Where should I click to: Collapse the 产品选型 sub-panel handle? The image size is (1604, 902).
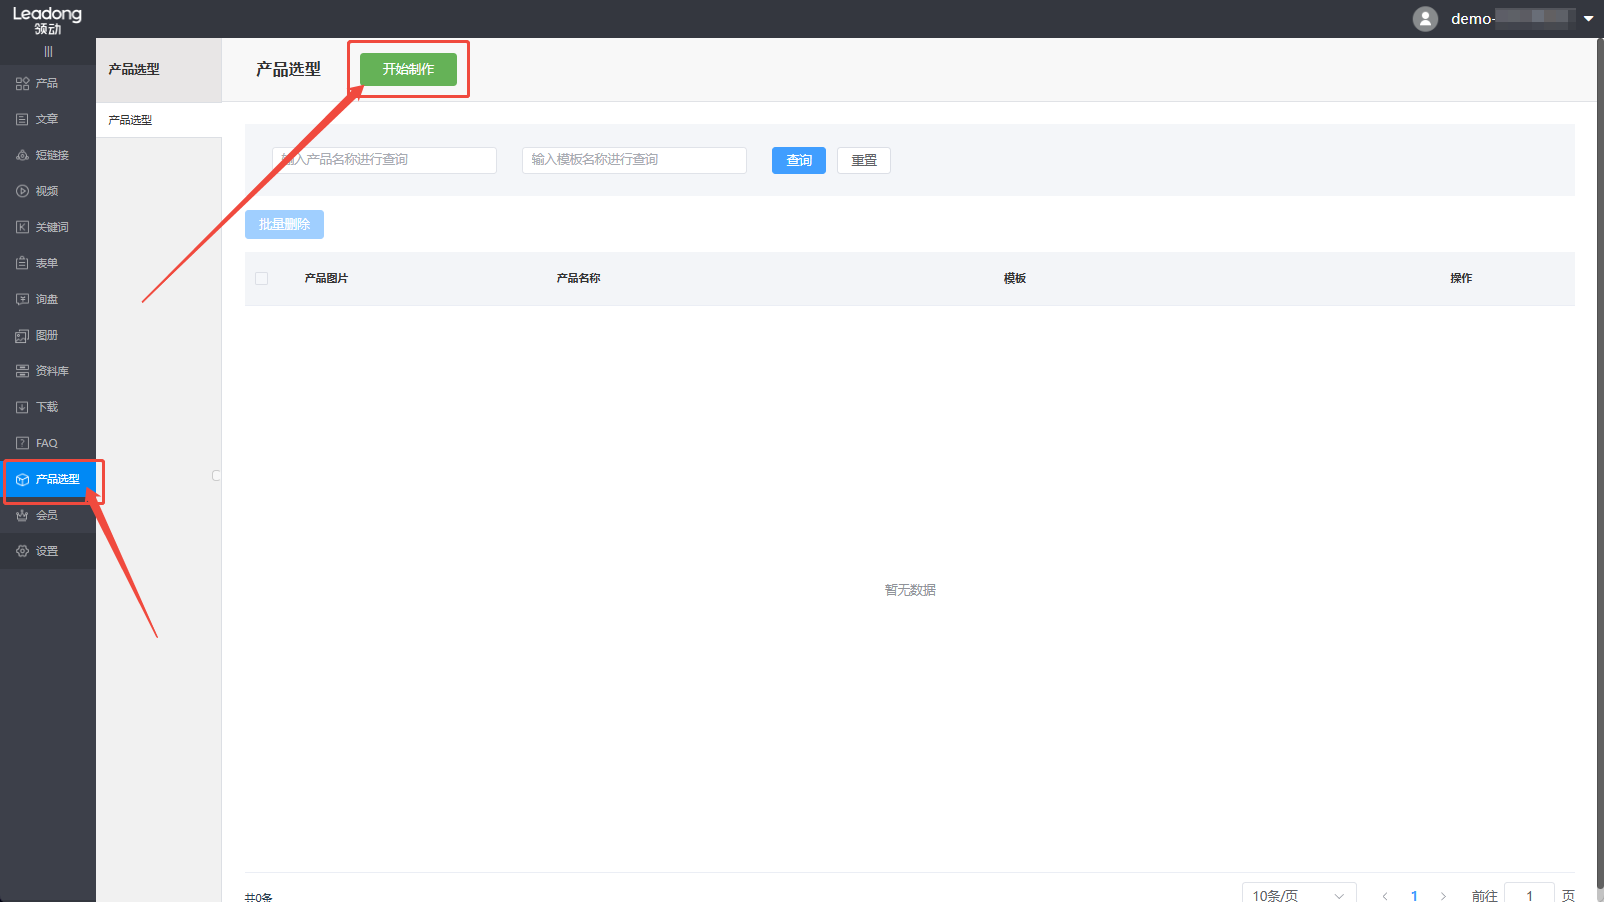217,476
